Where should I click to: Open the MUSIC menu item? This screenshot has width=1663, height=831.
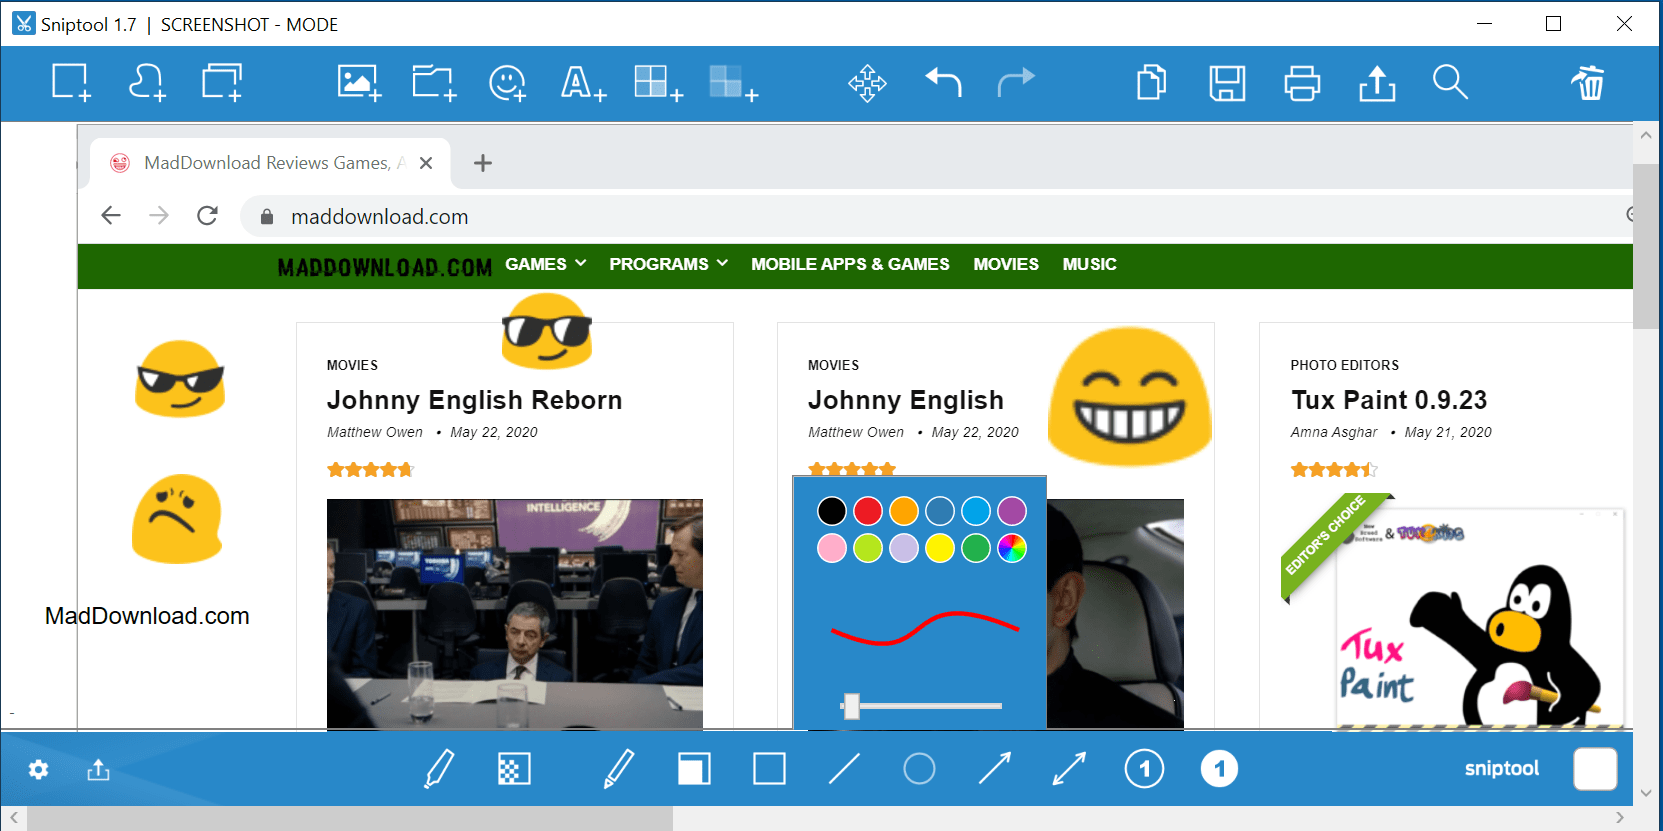(x=1089, y=264)
